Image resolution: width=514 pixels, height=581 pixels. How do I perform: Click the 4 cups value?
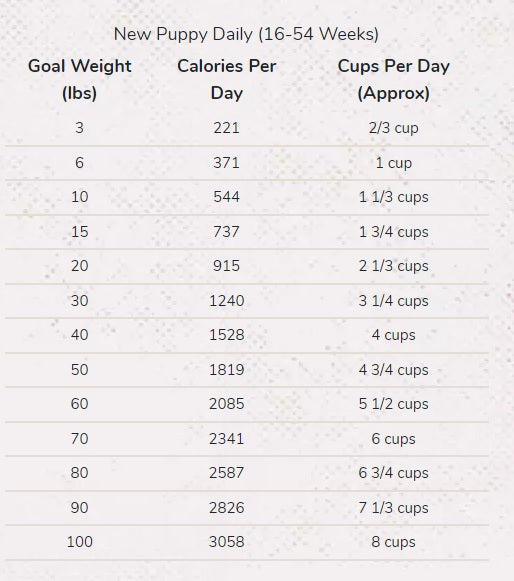pyautogui.click(x=394, y=335)
